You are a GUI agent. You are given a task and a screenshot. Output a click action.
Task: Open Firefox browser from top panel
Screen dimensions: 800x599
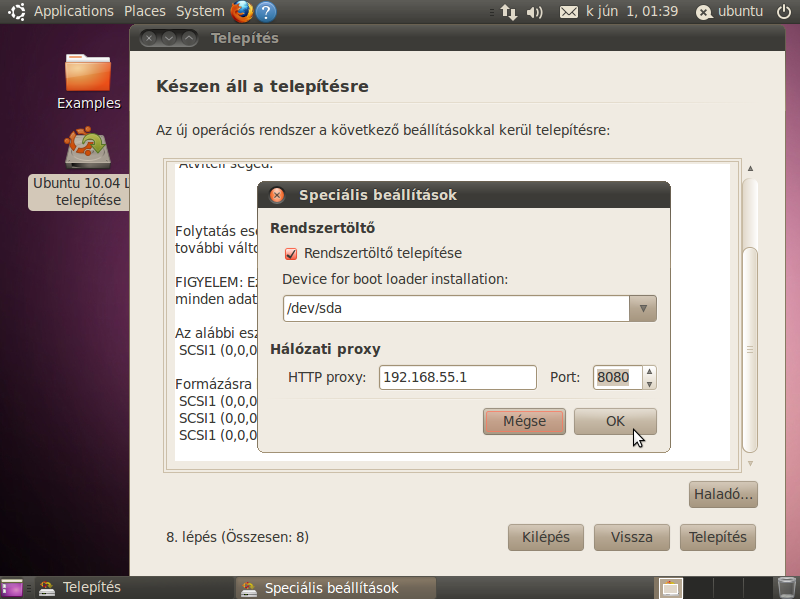click(241, 12)
